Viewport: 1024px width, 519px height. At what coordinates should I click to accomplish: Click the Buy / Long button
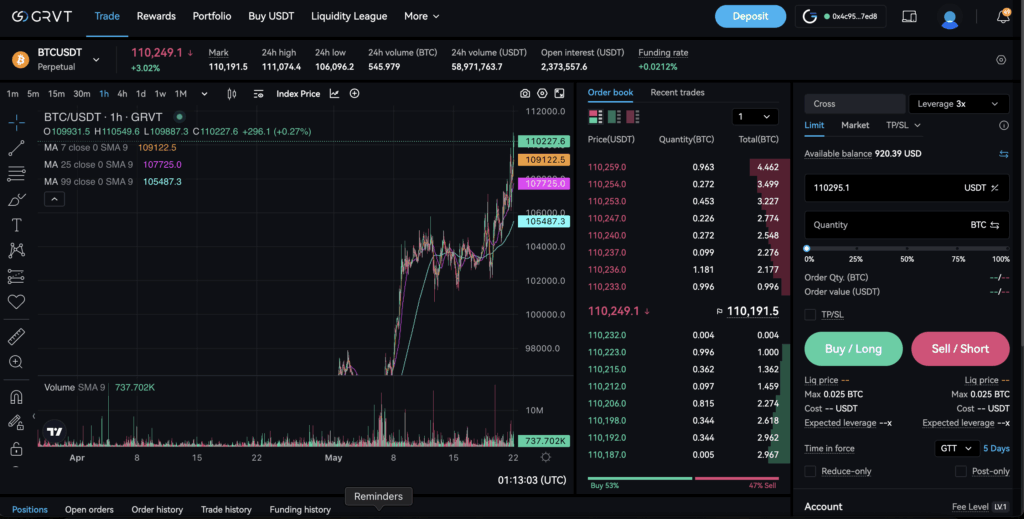[854, 349]
